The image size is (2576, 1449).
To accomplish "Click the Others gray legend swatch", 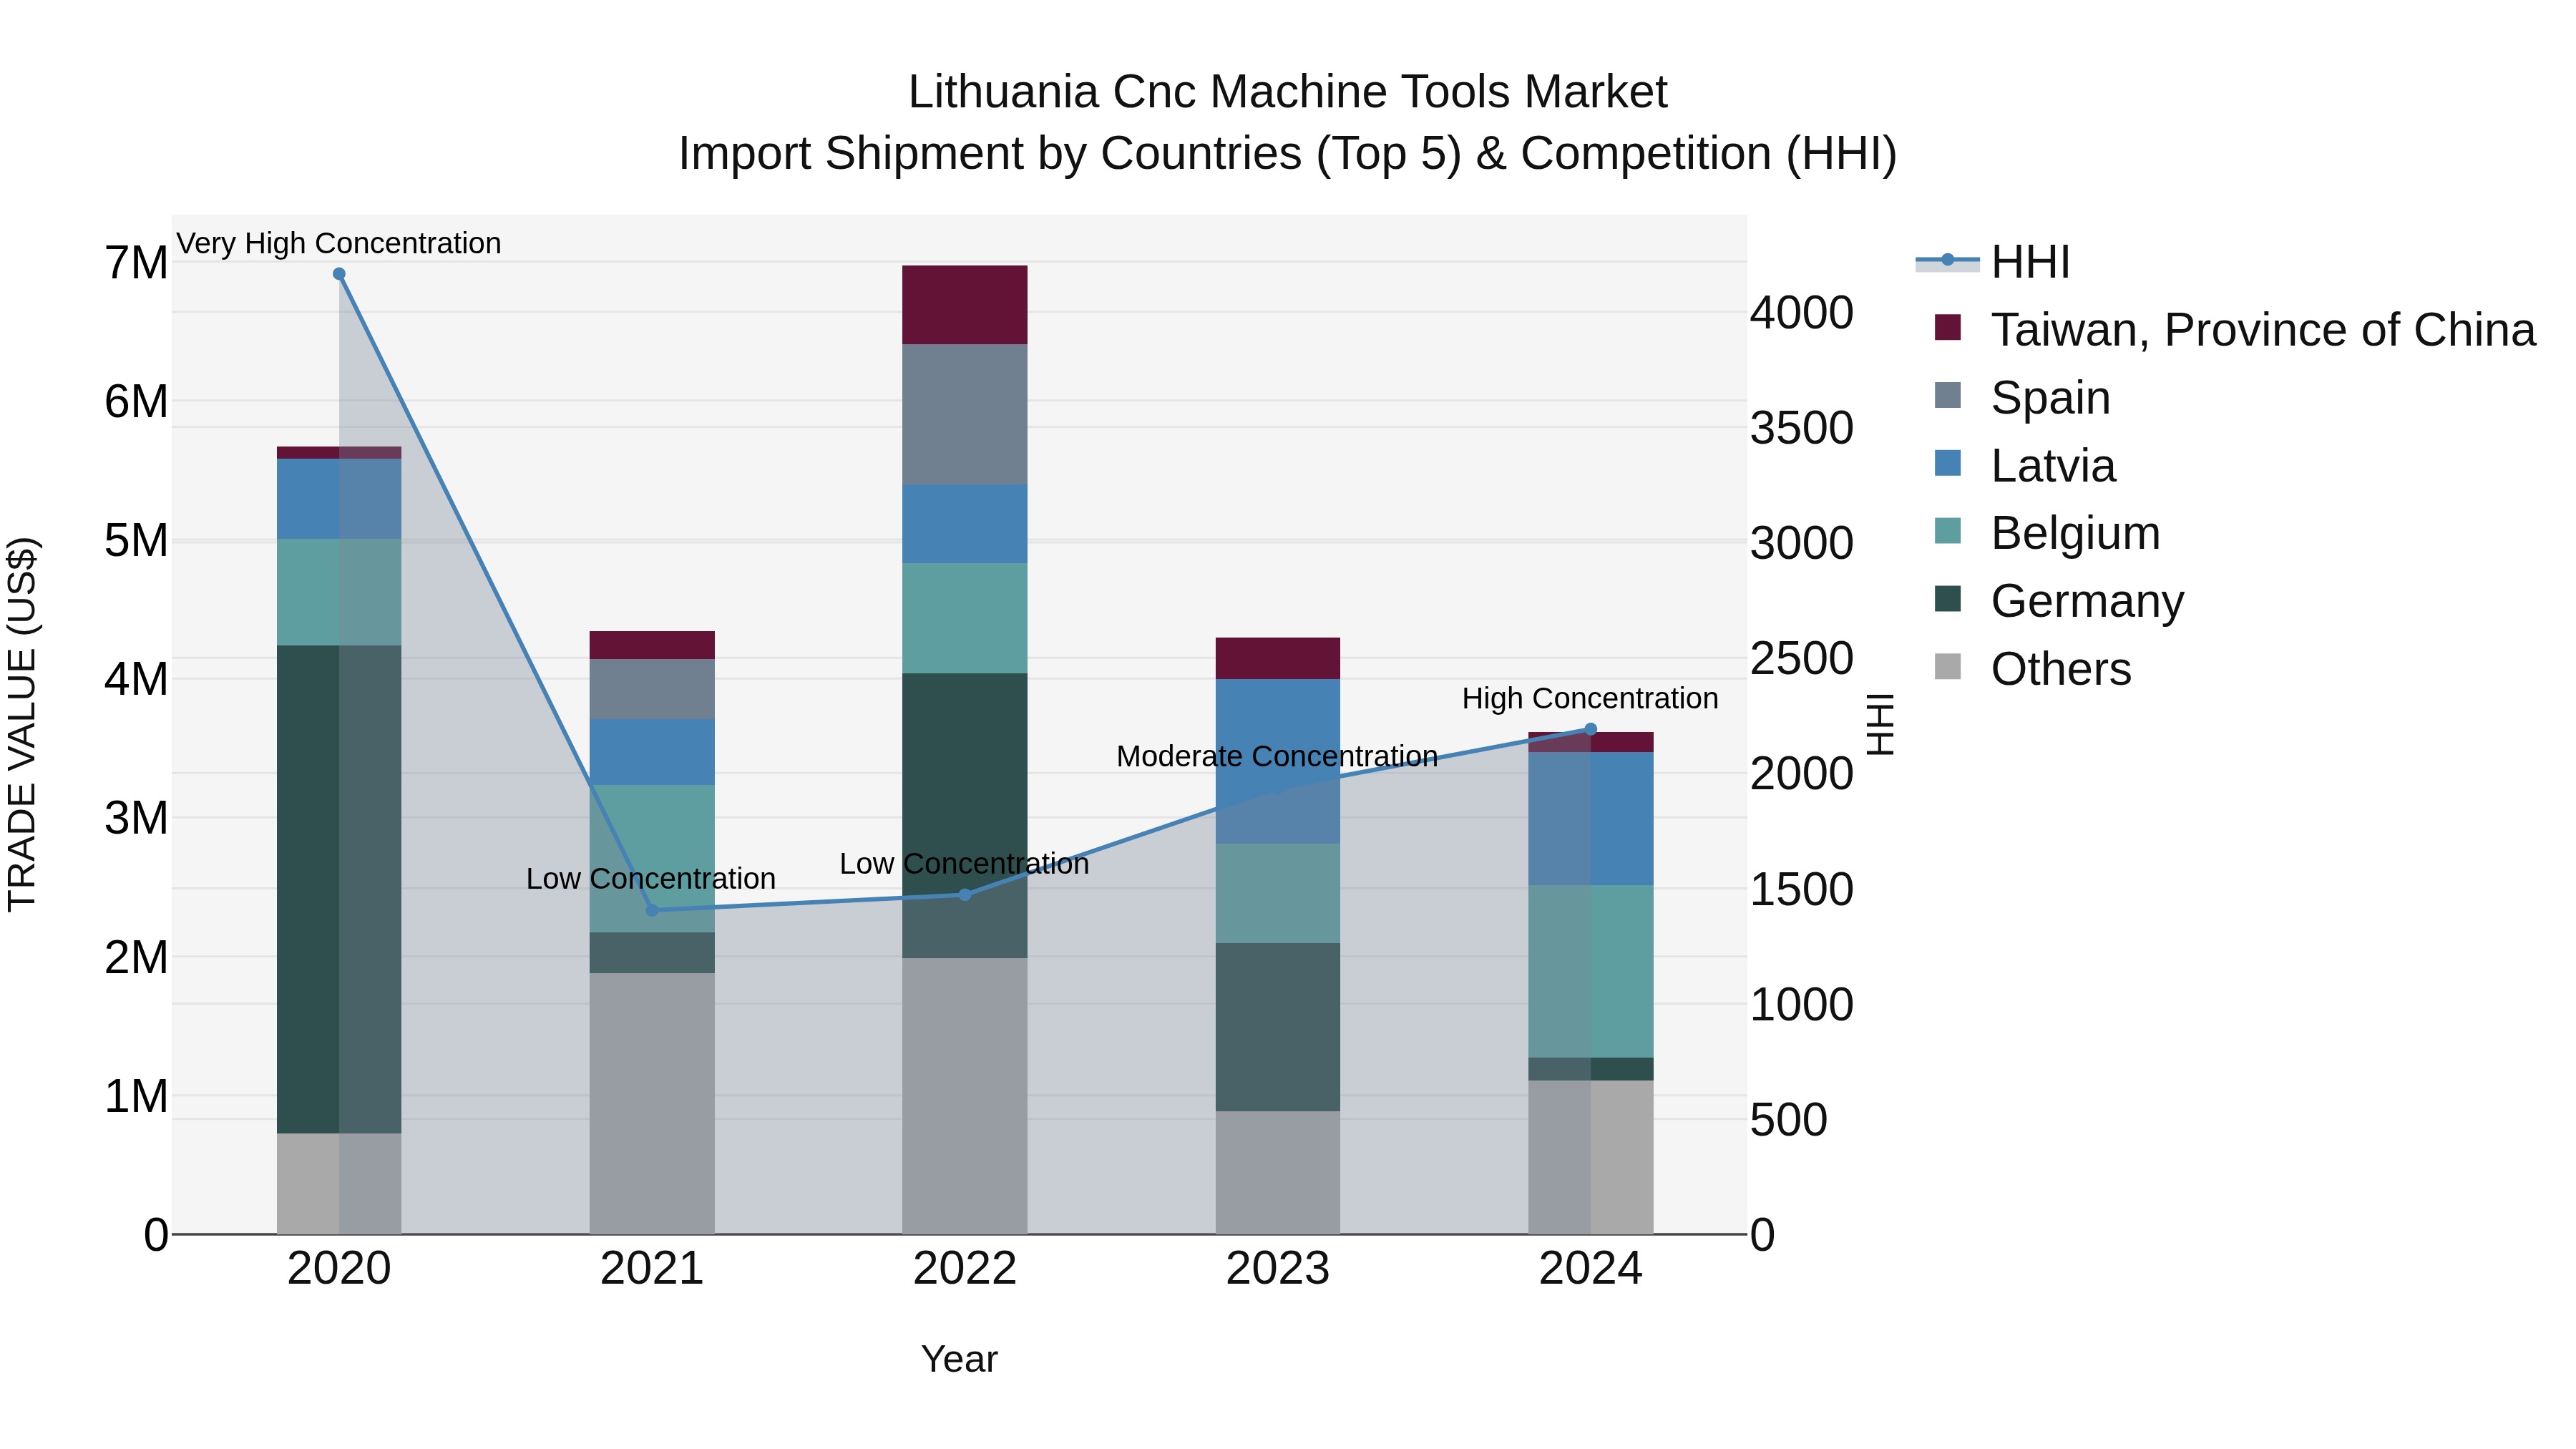I will (x=1948, y=666).
